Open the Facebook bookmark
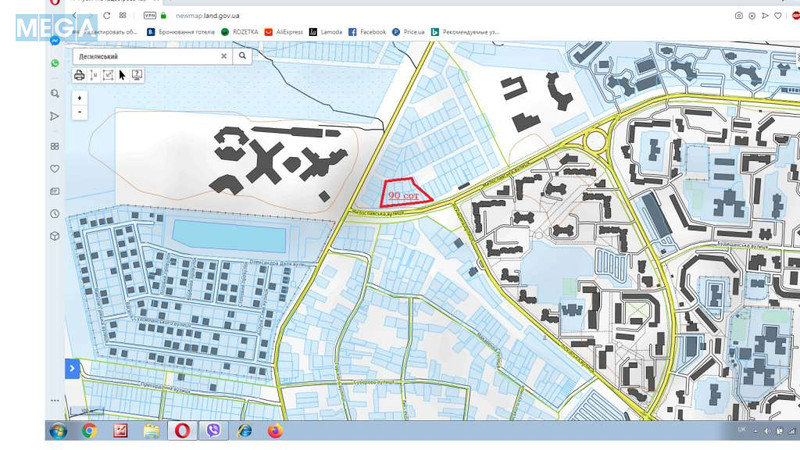The height and width of the screenshot is (450, 800). pos(367,32)
